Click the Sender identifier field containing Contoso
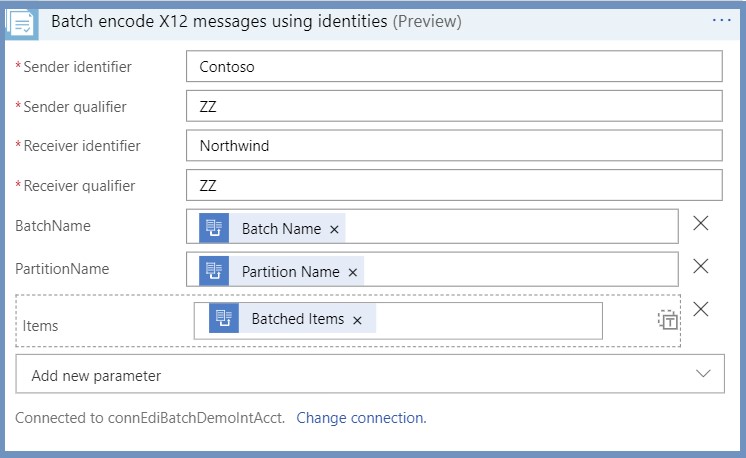 pyautogui.click(x=454, y=66)
